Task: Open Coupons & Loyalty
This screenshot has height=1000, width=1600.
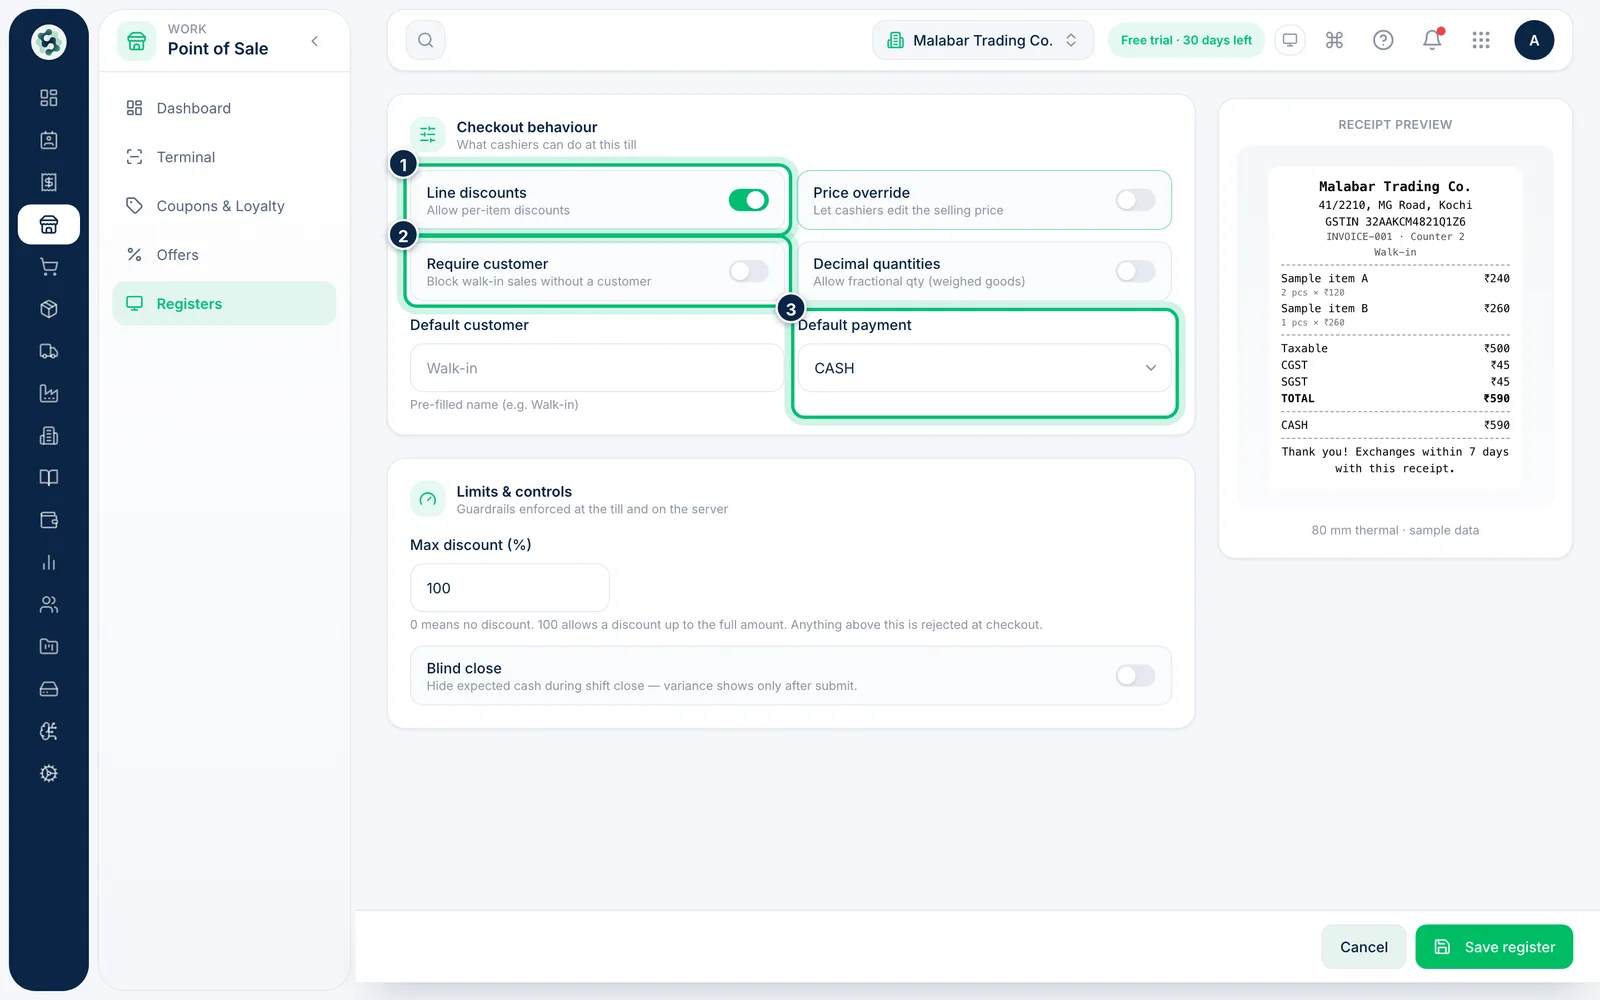Action: pyautogui.click(x=224, y=206)
